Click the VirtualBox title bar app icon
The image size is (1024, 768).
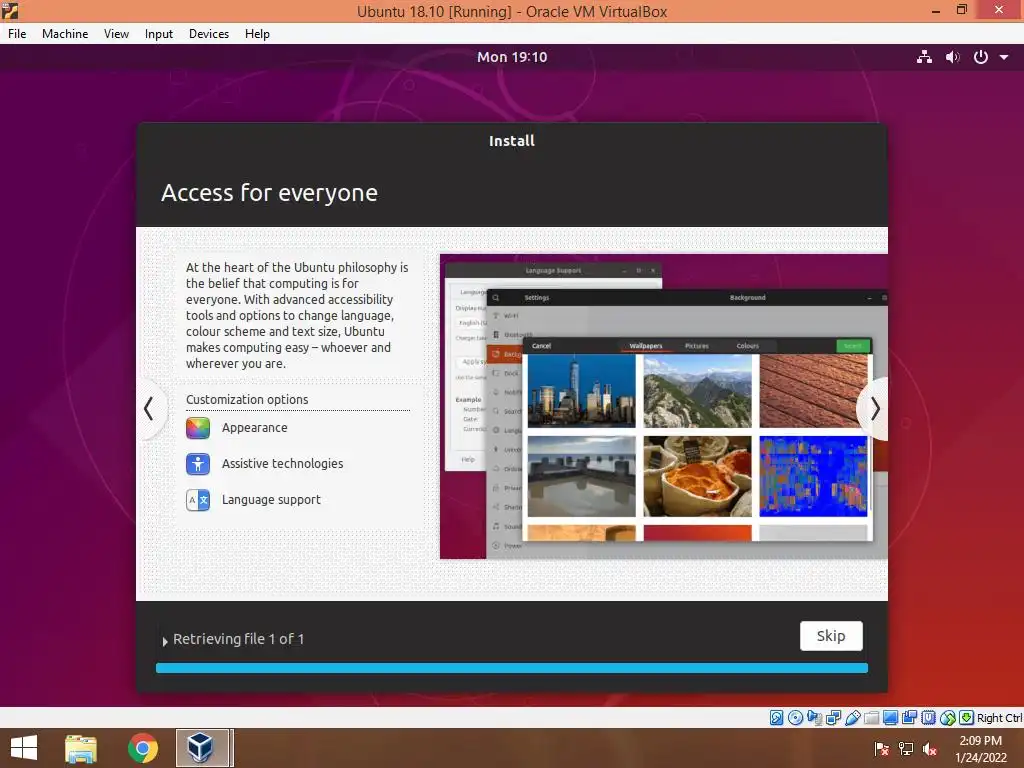point(10,10)
